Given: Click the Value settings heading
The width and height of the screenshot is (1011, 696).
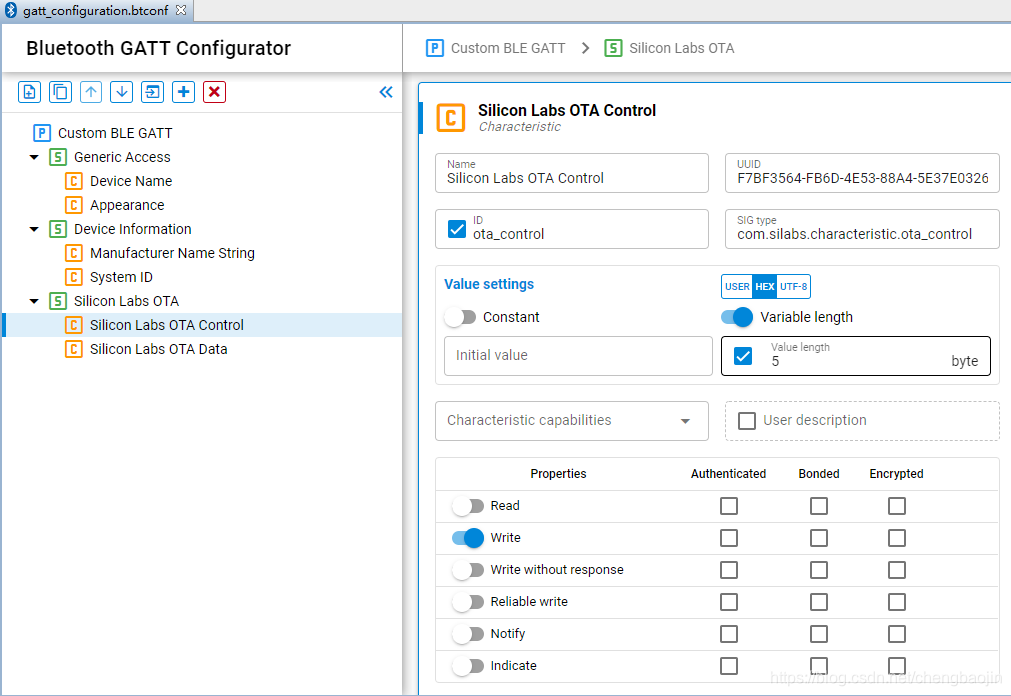Looking at the screenshot, I should coord(489,284).
